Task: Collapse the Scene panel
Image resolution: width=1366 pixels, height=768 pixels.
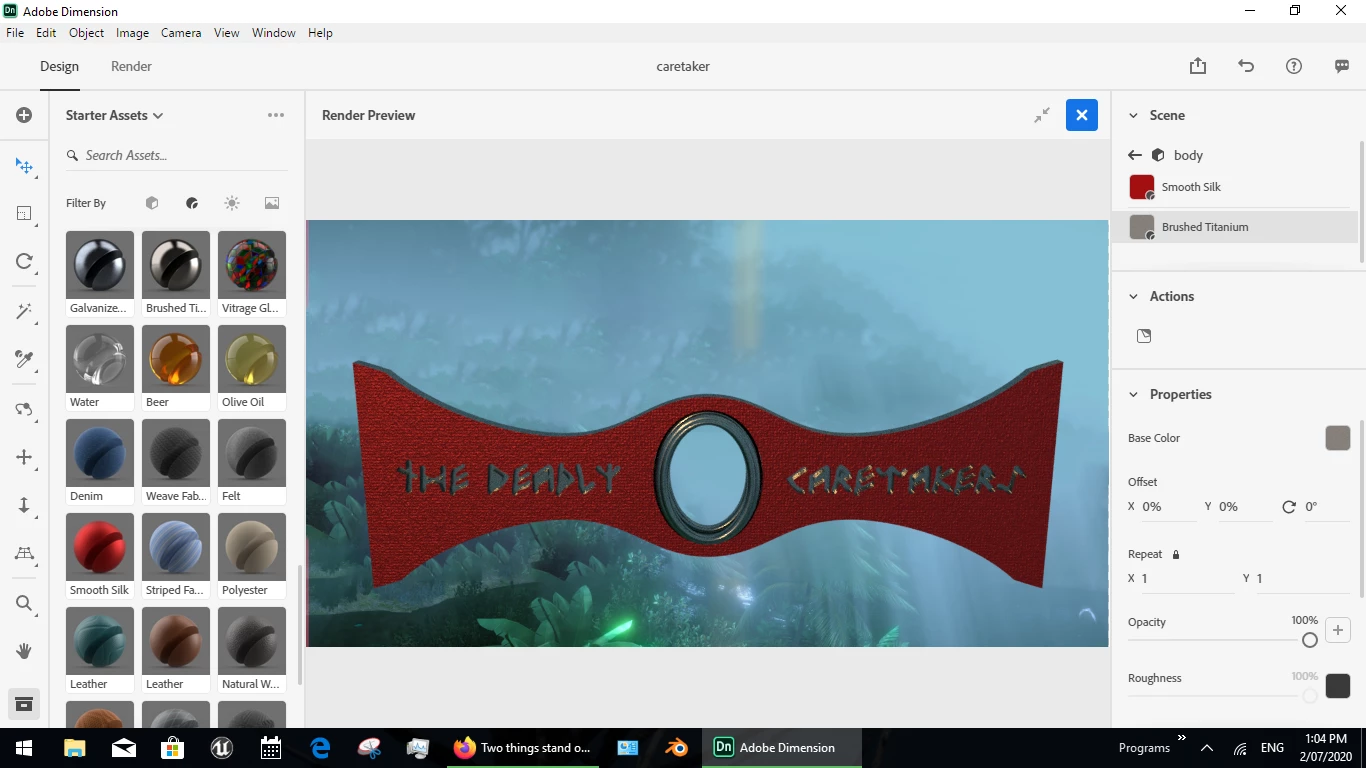Action: [x=1133, y=115]
